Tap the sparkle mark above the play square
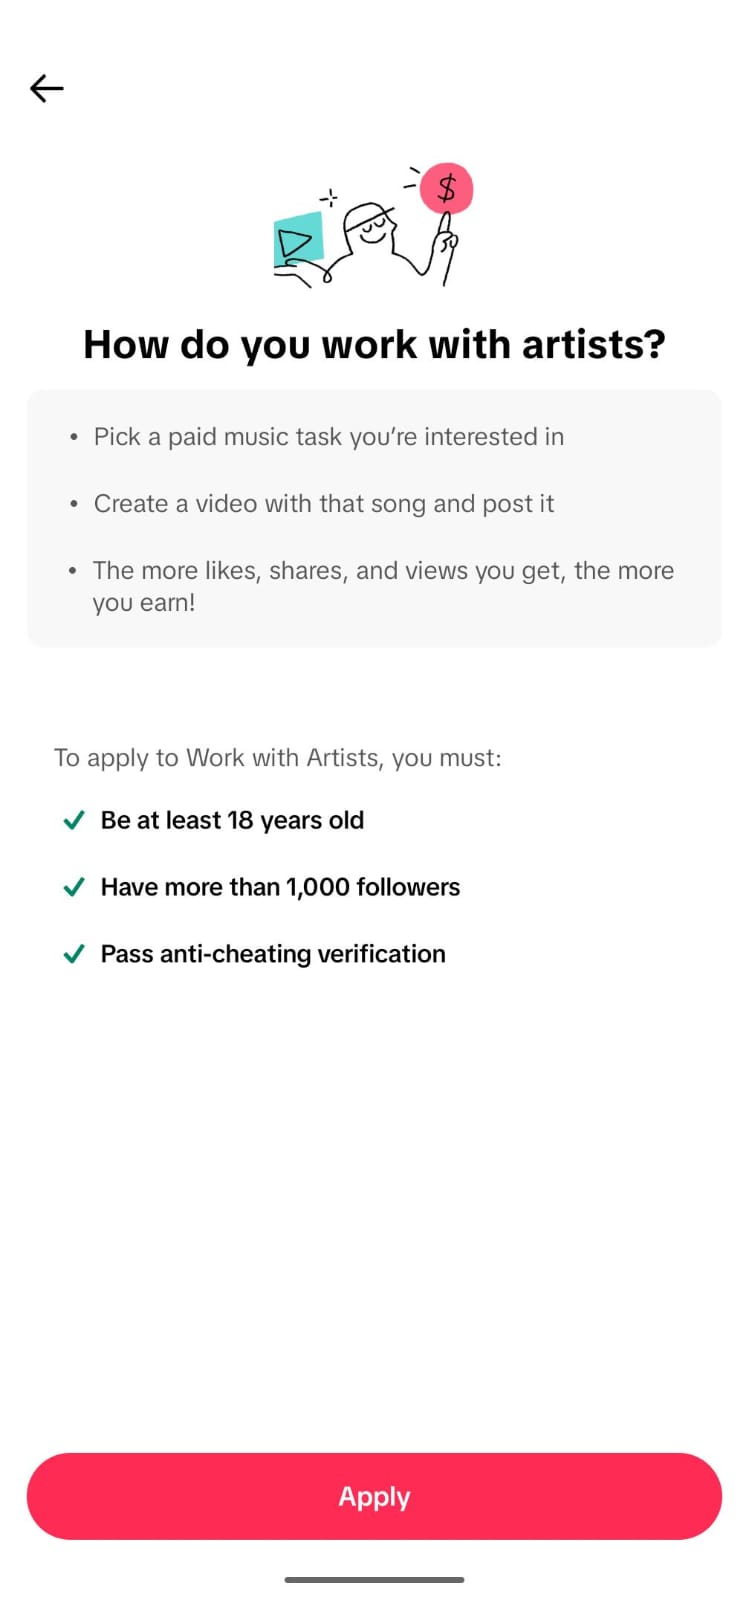The width and height of the screenshot is (749, 1600). (328, 197)
